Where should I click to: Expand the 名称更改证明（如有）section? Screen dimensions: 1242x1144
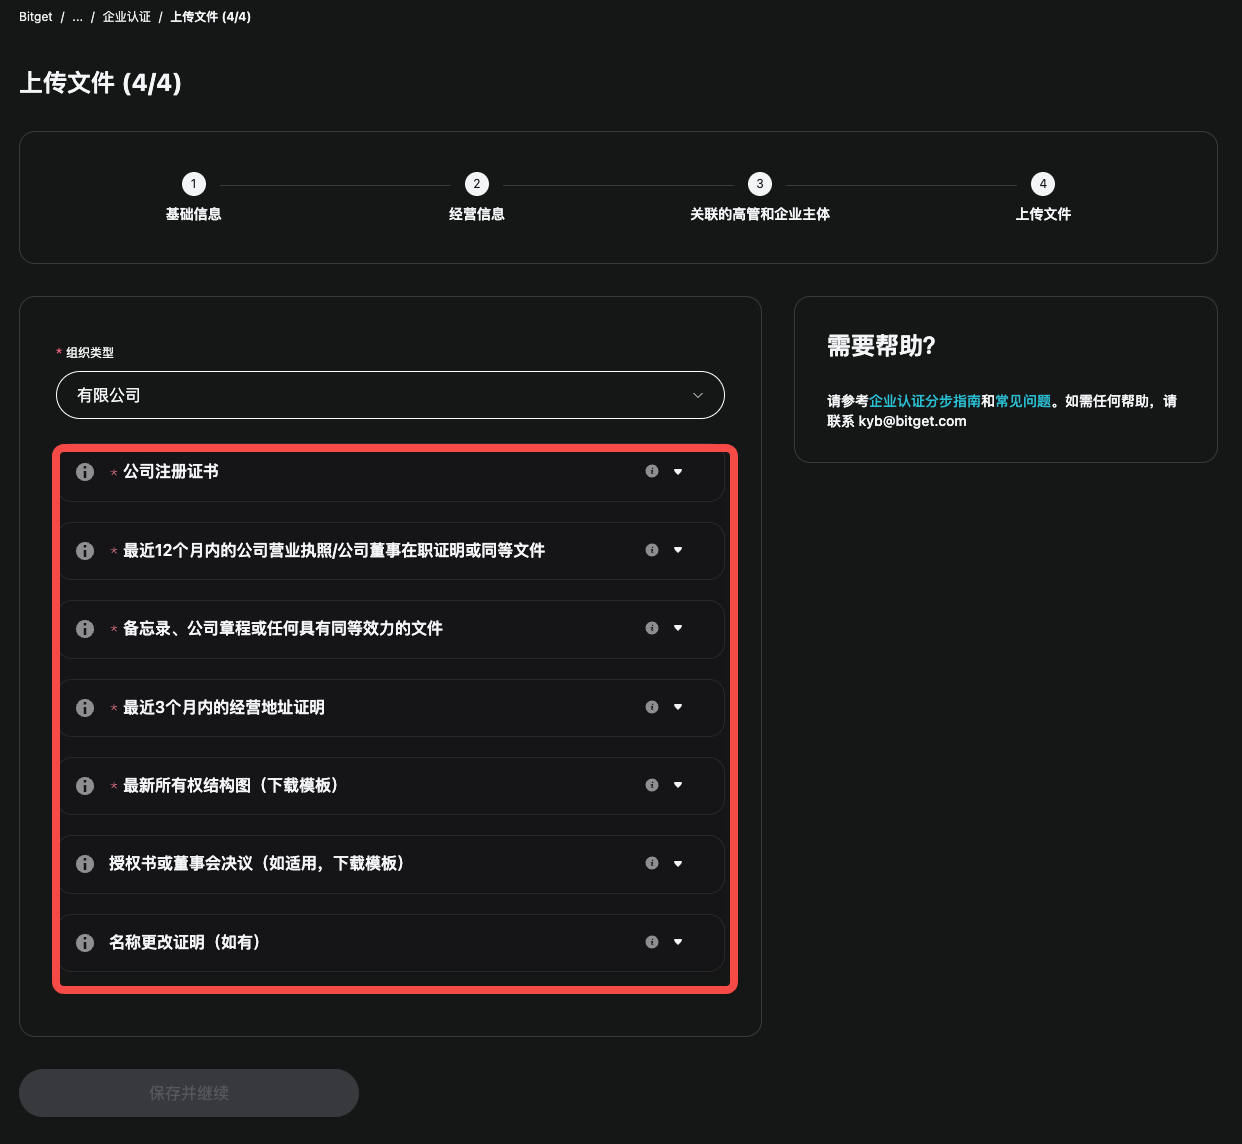[678, 941]
